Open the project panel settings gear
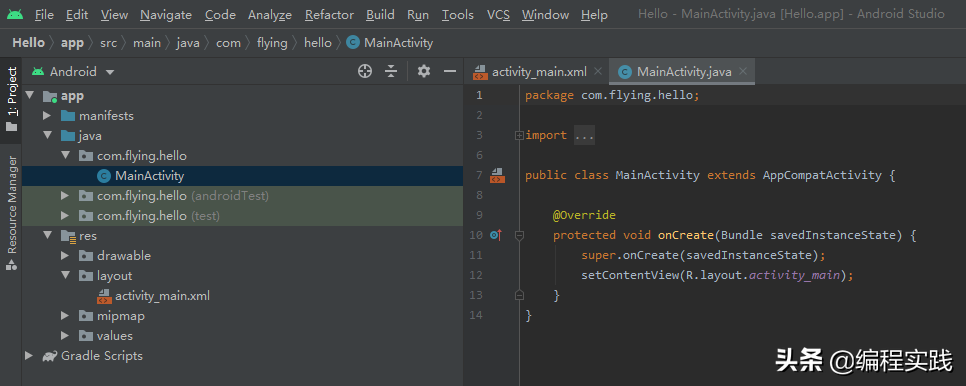Viewport: 966px width, 386px height. click(423, 71)
